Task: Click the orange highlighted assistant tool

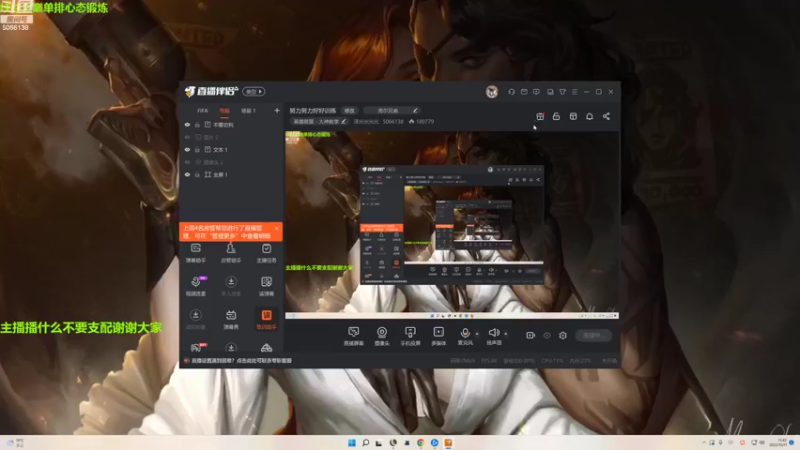Action: [x=266, y=319]
